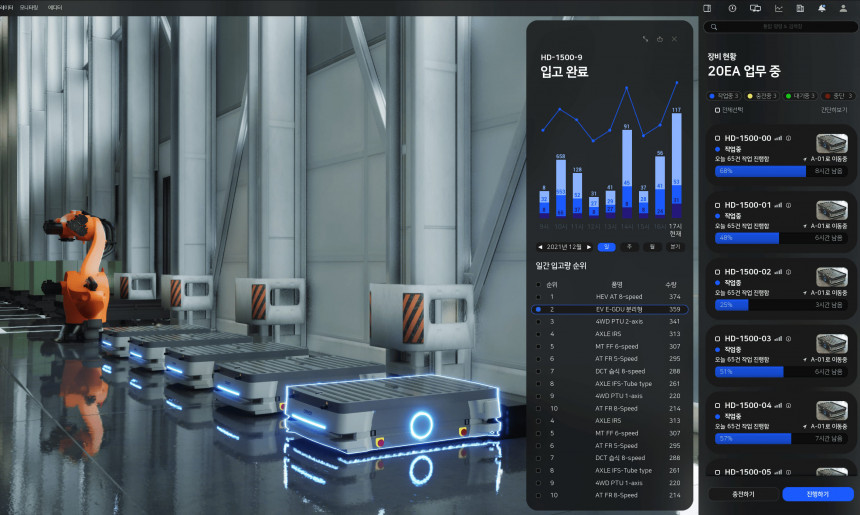Viewport: 860px width, 515px height.
Task: Select the weekly (주) chart tab
Action: point(628,246)
